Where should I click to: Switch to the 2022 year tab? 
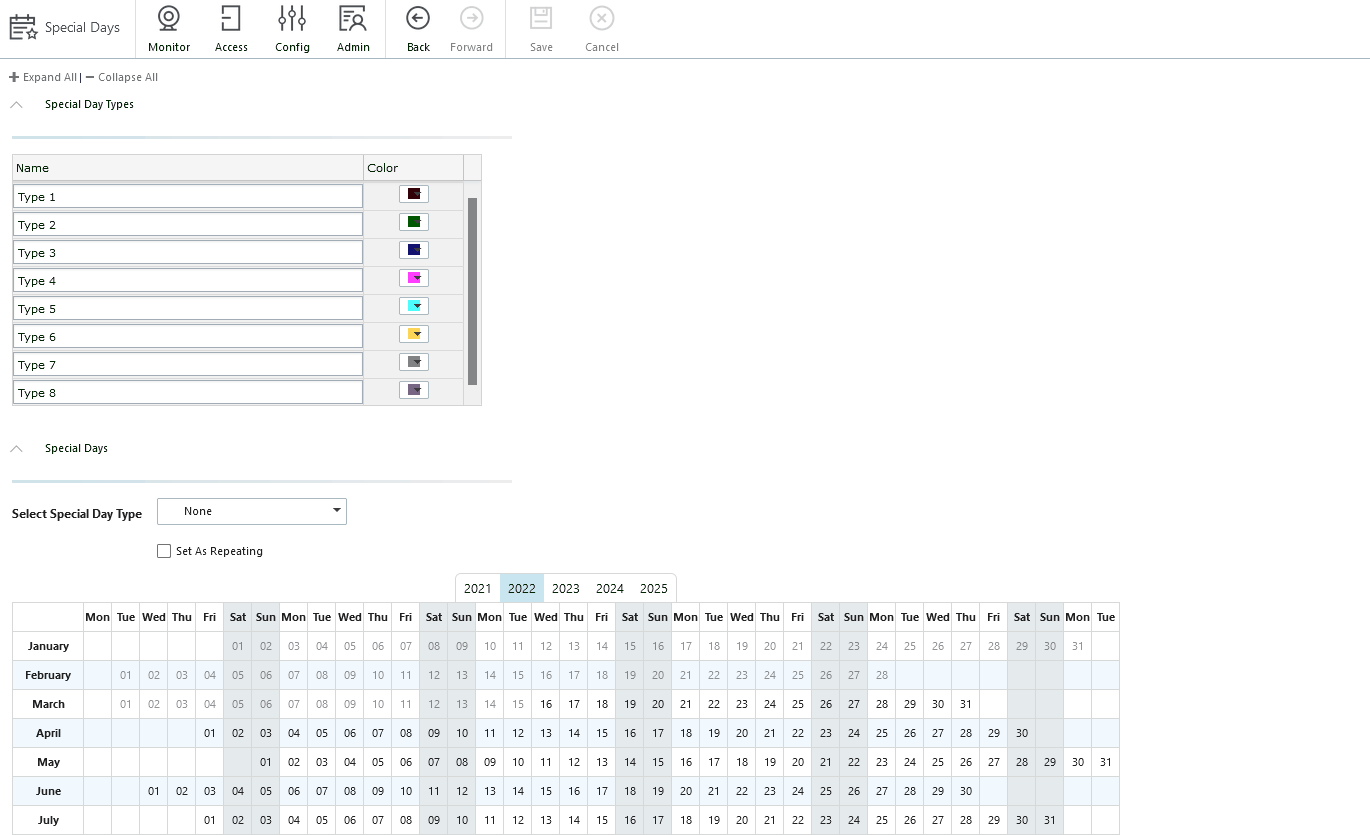point(522,588)
